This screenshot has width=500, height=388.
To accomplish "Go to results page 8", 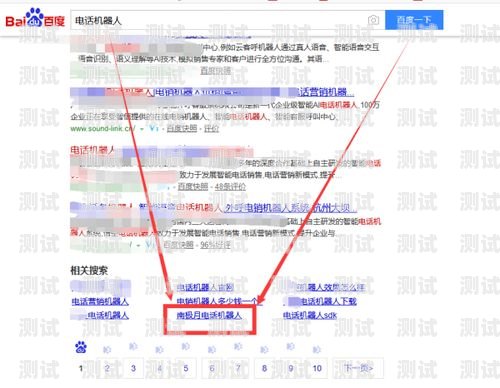I will 264,368.
